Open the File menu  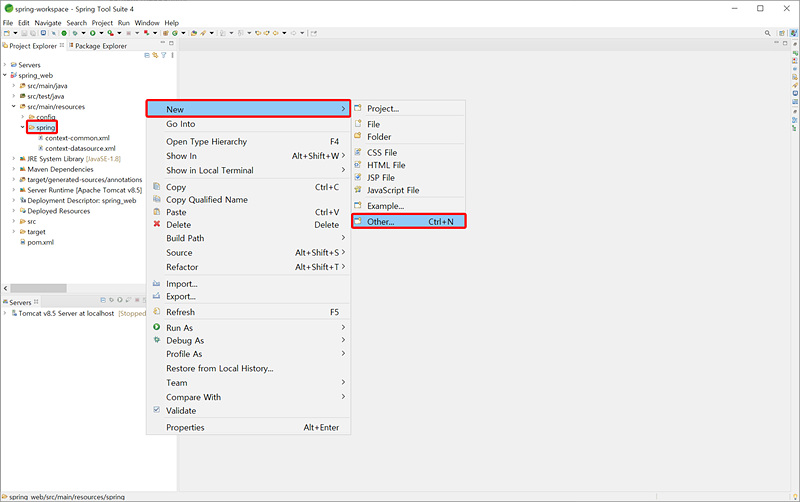(x=8, y=23)
